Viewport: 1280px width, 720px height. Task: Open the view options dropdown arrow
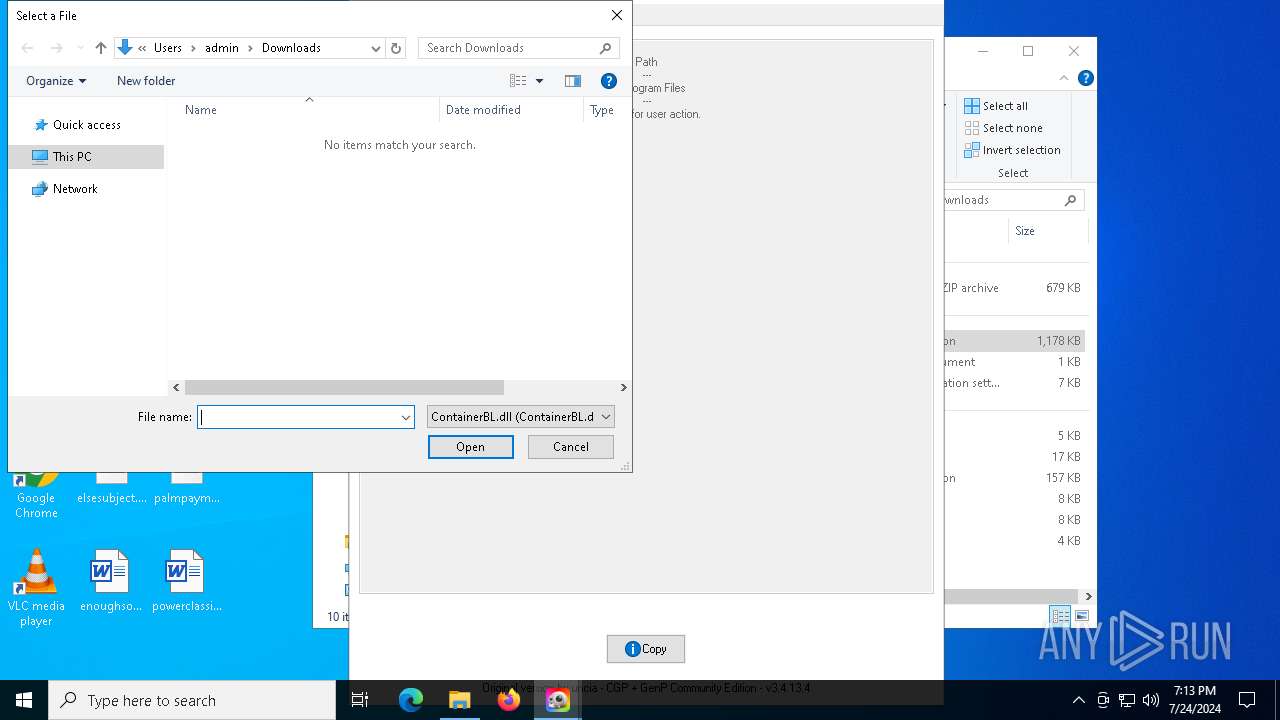pyautogui.click(x=539, y=81)
